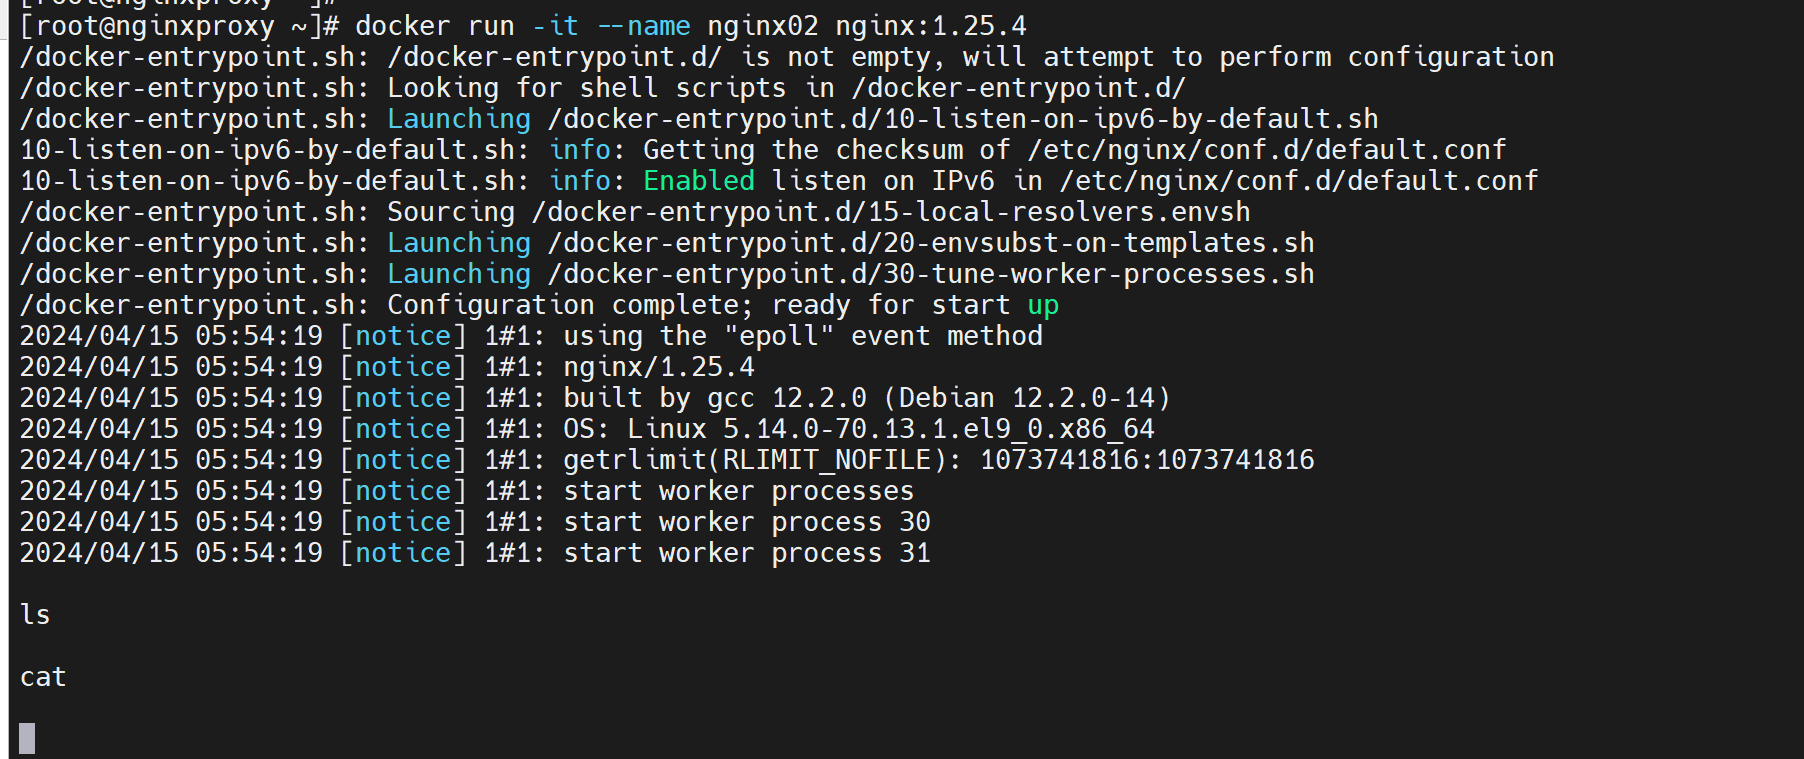Click the word Sourcing
This screenshot has width=1804, height=759.
[x=451, y=212]
